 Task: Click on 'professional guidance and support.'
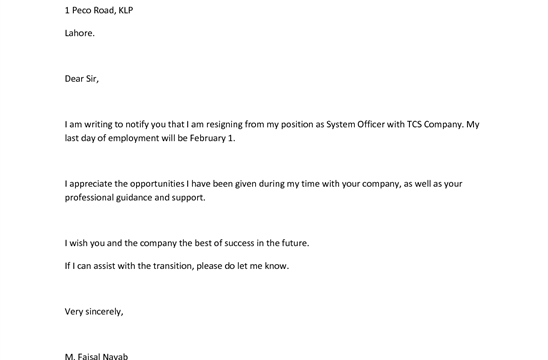click(x=135, y=197)
